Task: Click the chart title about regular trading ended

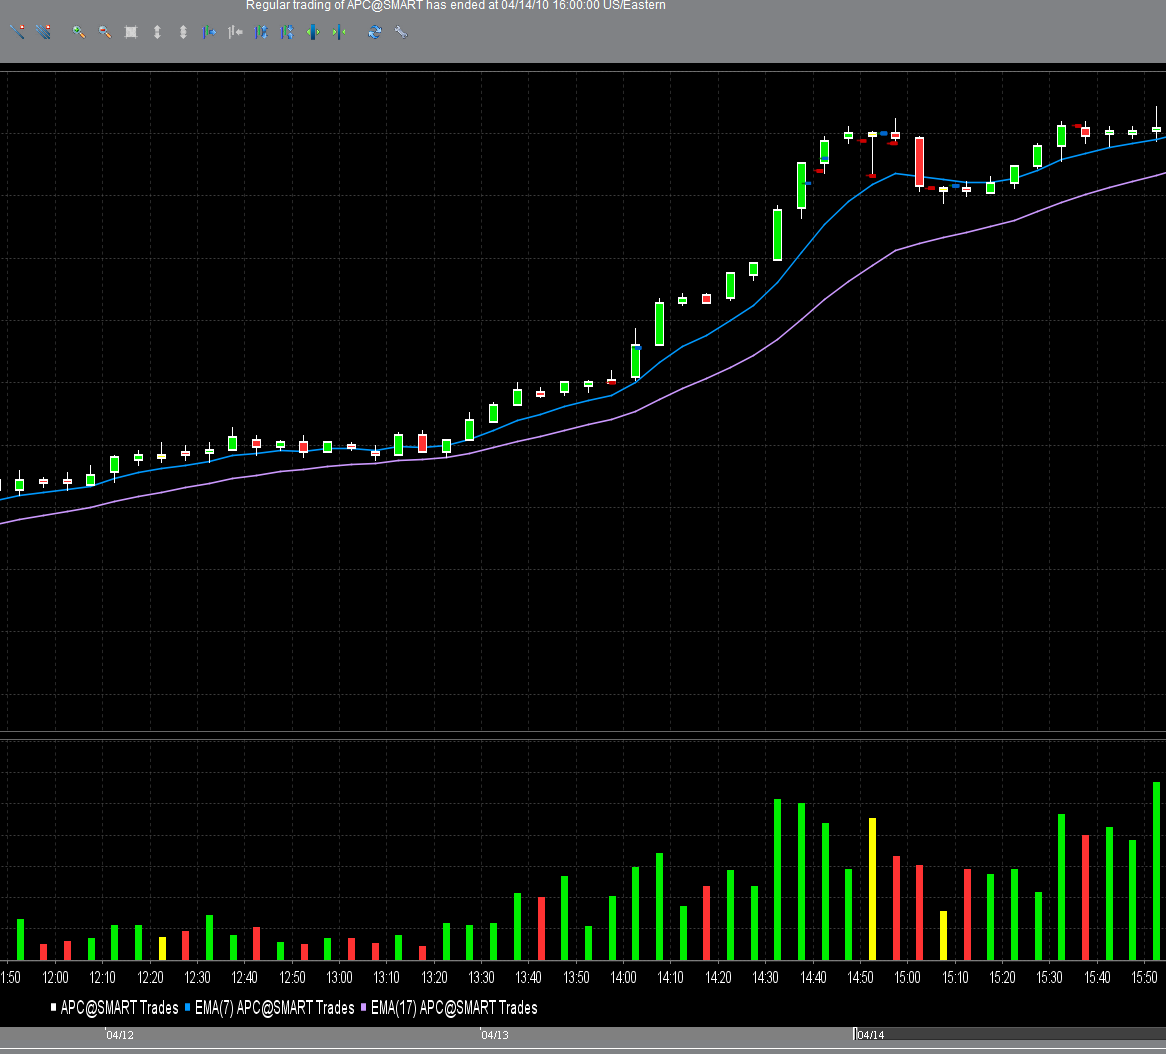Action: click(456, 6)
